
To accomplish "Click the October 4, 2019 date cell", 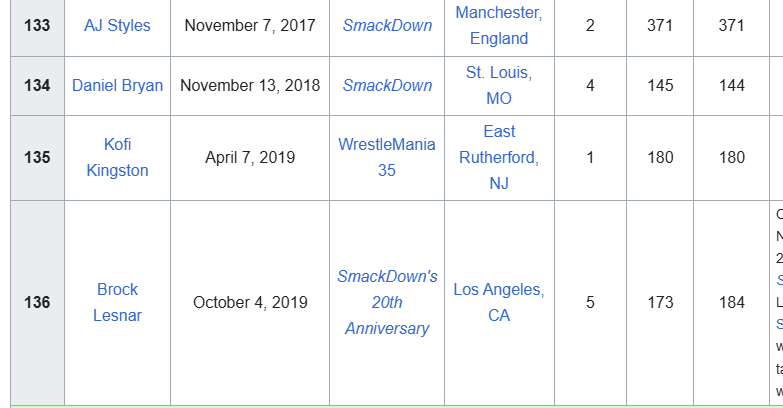I will point(250,302).
